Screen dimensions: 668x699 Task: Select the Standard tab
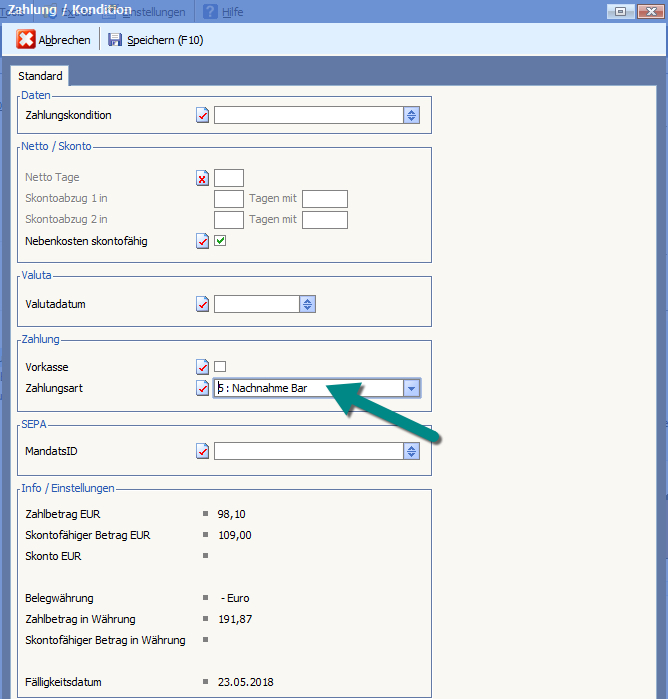(x=40, y=76)
